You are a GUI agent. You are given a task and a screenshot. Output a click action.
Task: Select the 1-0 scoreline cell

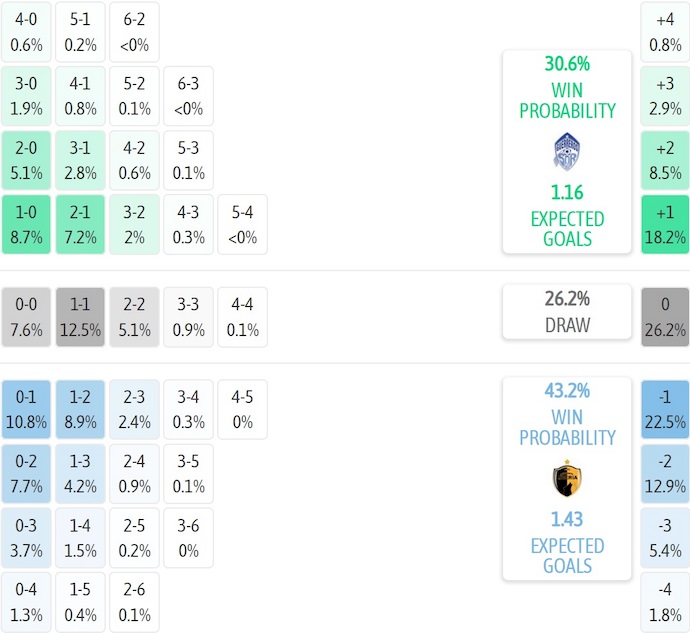click(x=26, y=224)
